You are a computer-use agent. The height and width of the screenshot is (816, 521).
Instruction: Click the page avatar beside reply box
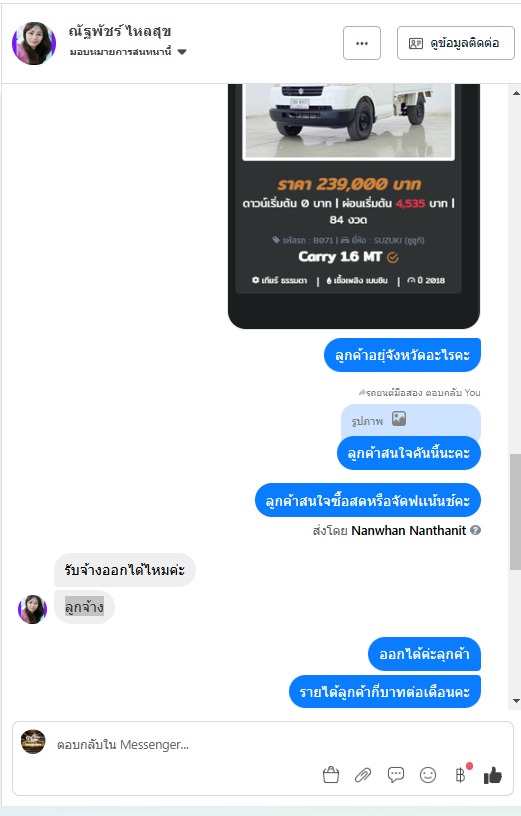33,742
